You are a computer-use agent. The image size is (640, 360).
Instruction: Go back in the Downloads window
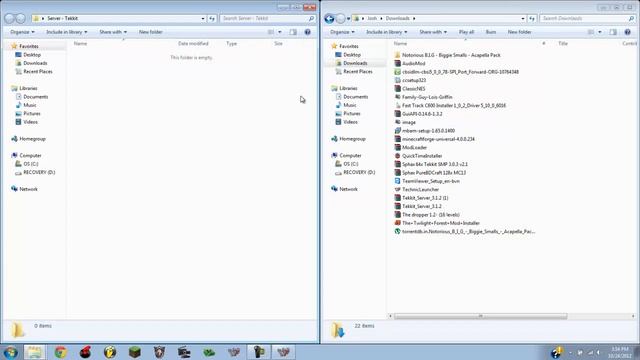329,18
